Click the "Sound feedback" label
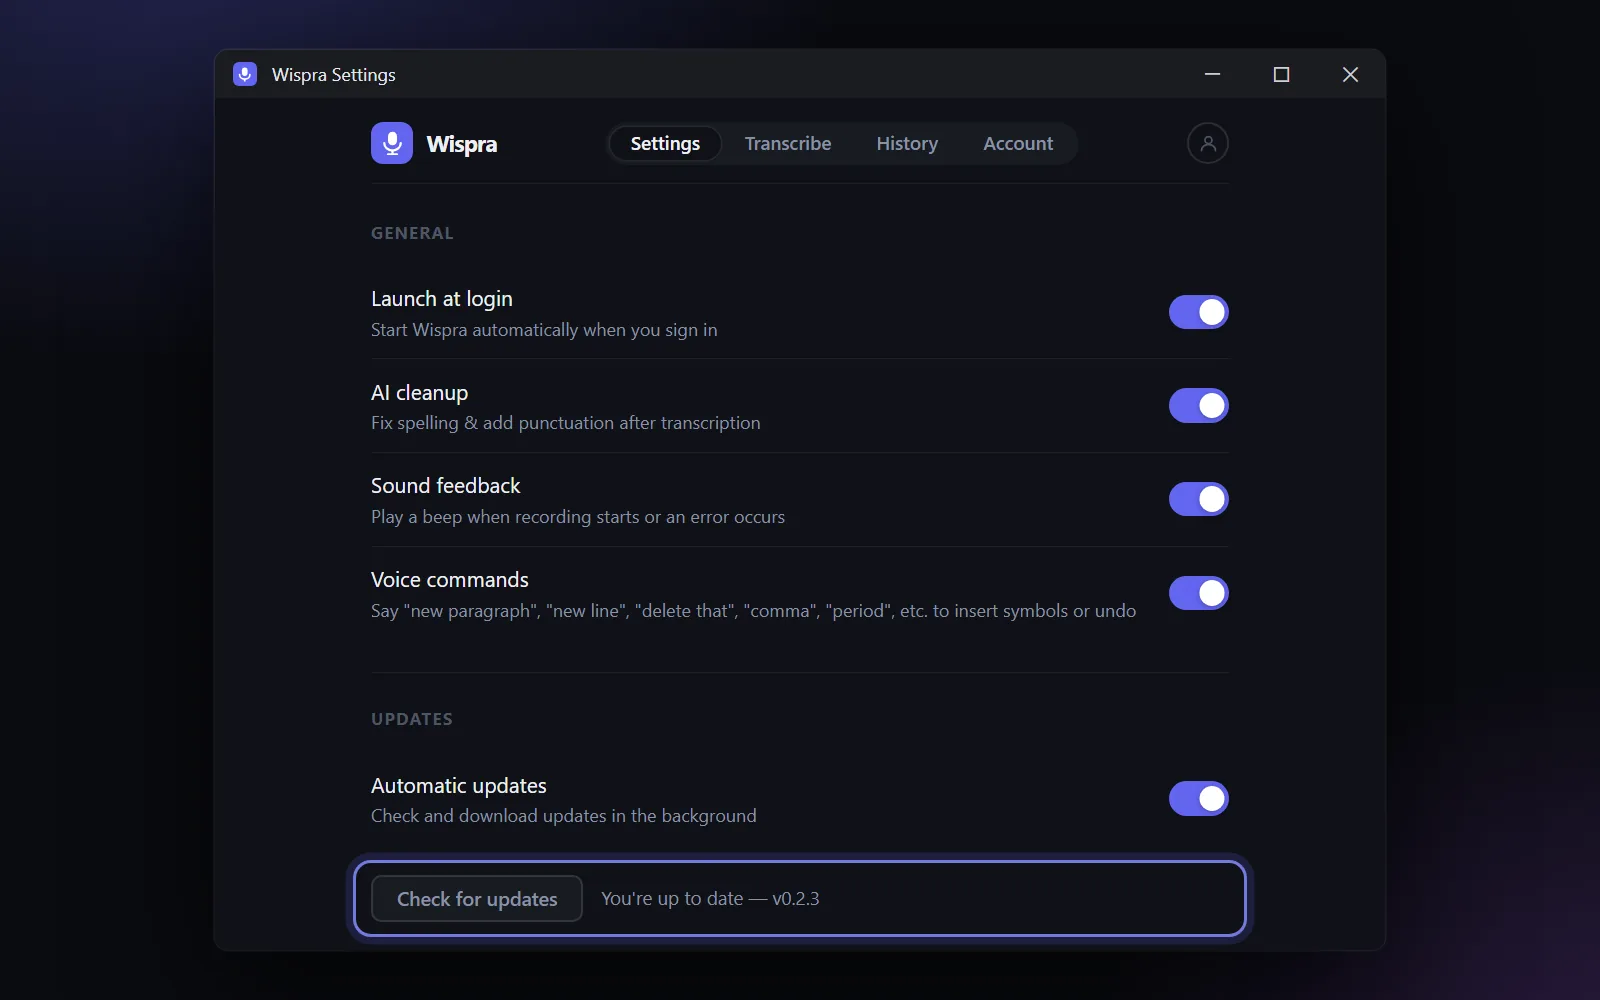This screenshot has width=1600, height=1000. (x=445, y=486)
